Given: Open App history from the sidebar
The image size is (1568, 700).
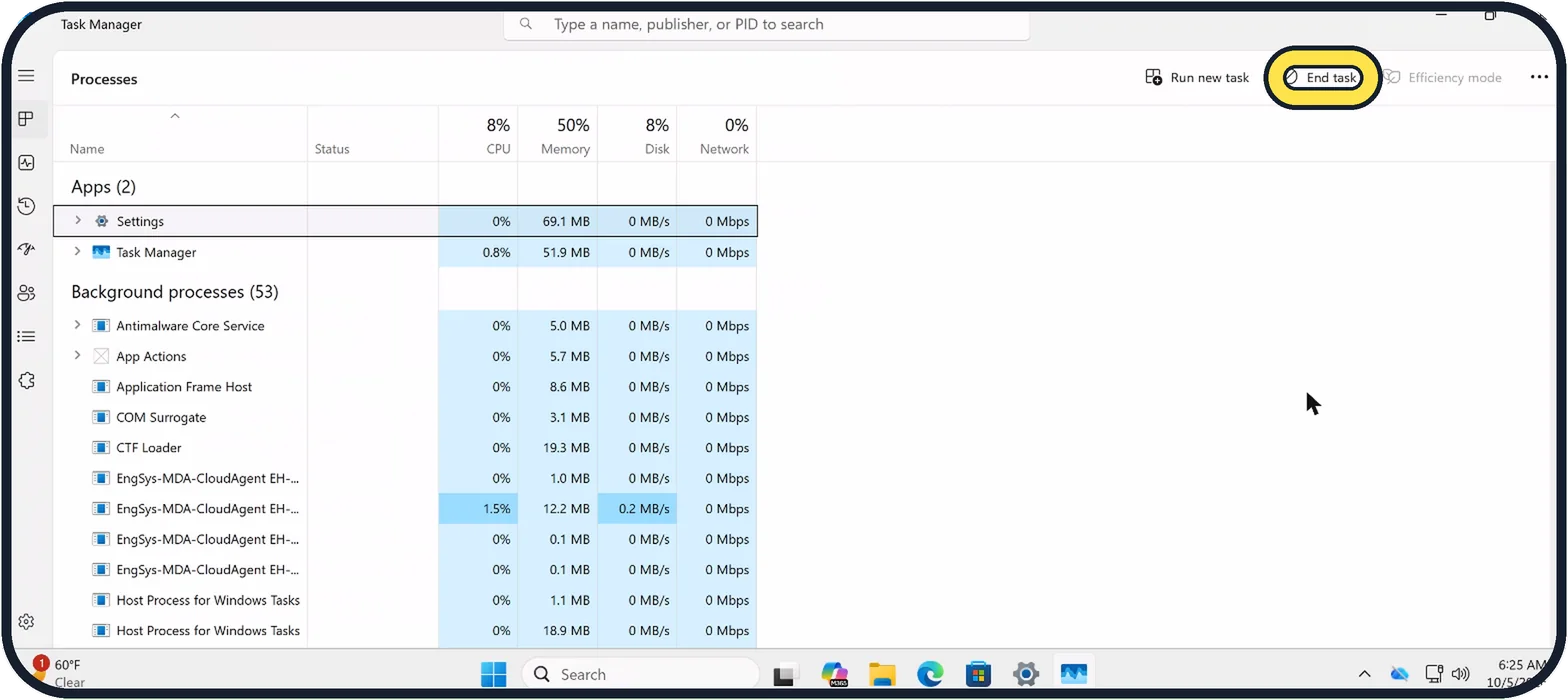Looking at the screenshot, I should coord(26,206).
